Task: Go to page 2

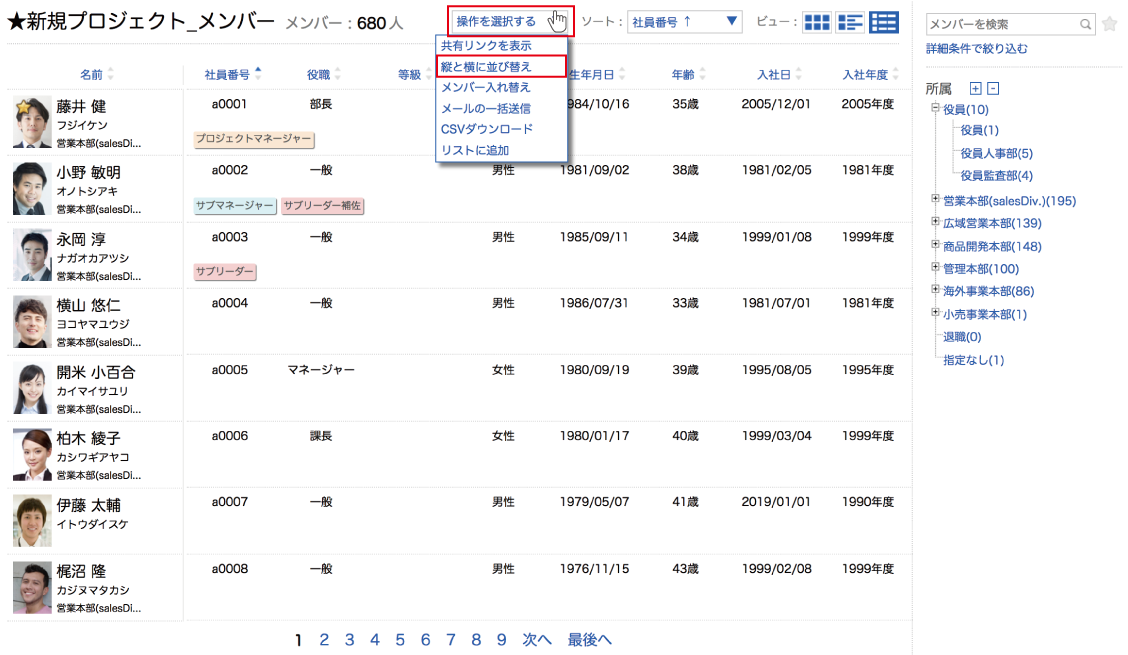Action: [x=324, y=639]
